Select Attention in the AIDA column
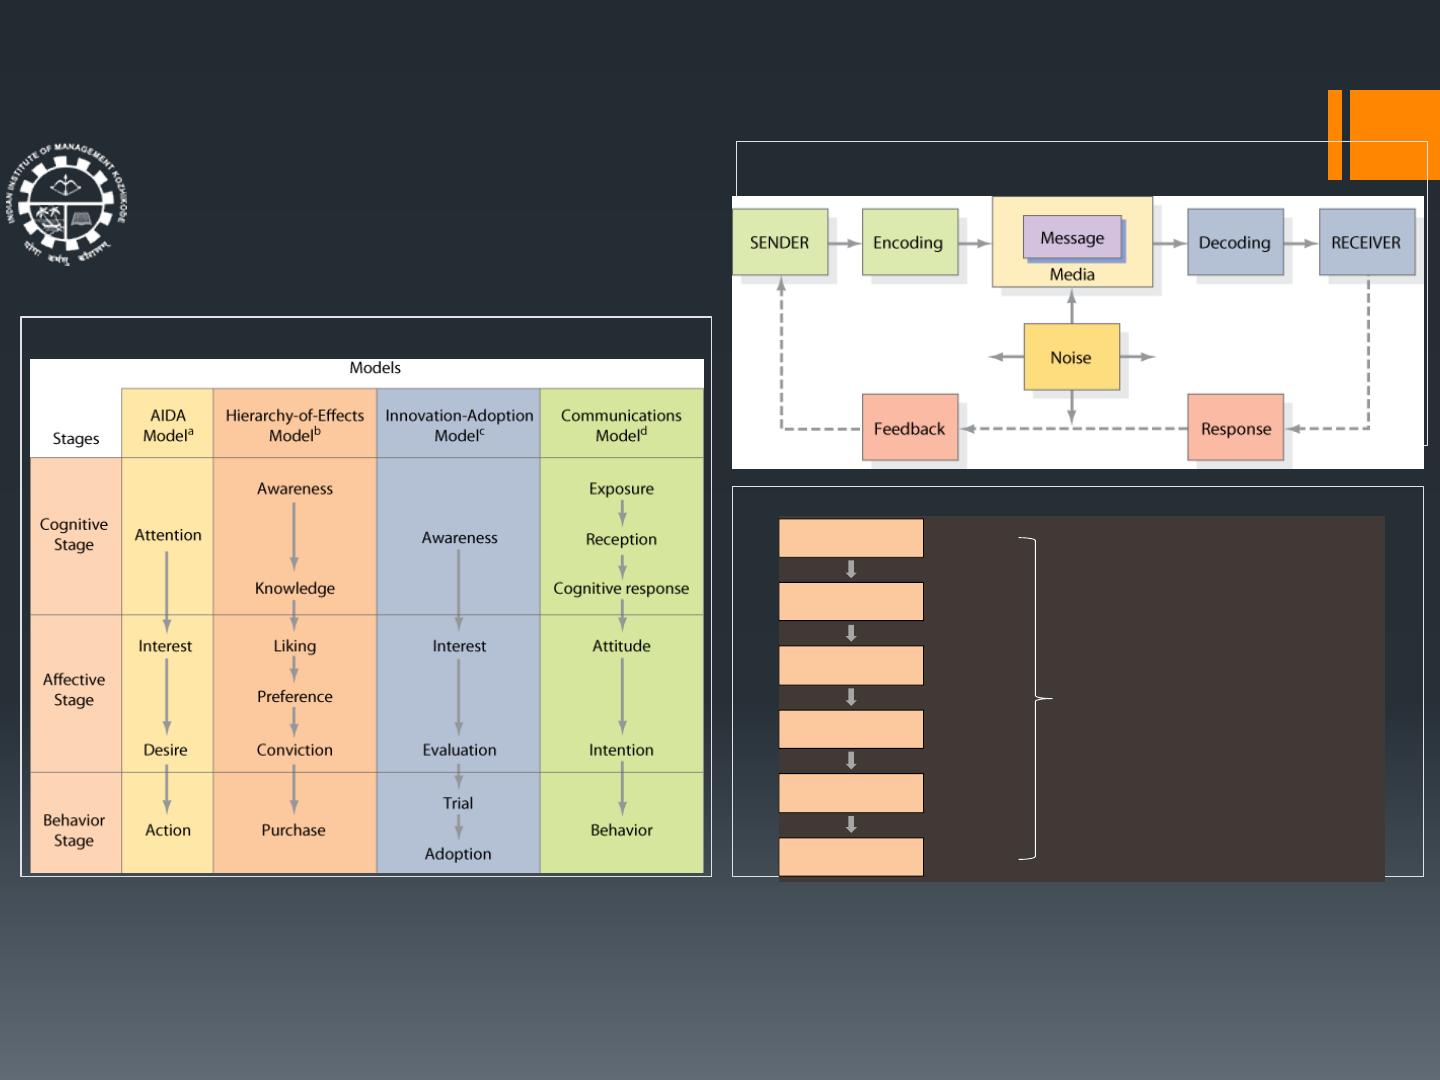The height and width of the screenshot is (1080, 1440). (168, 535)
